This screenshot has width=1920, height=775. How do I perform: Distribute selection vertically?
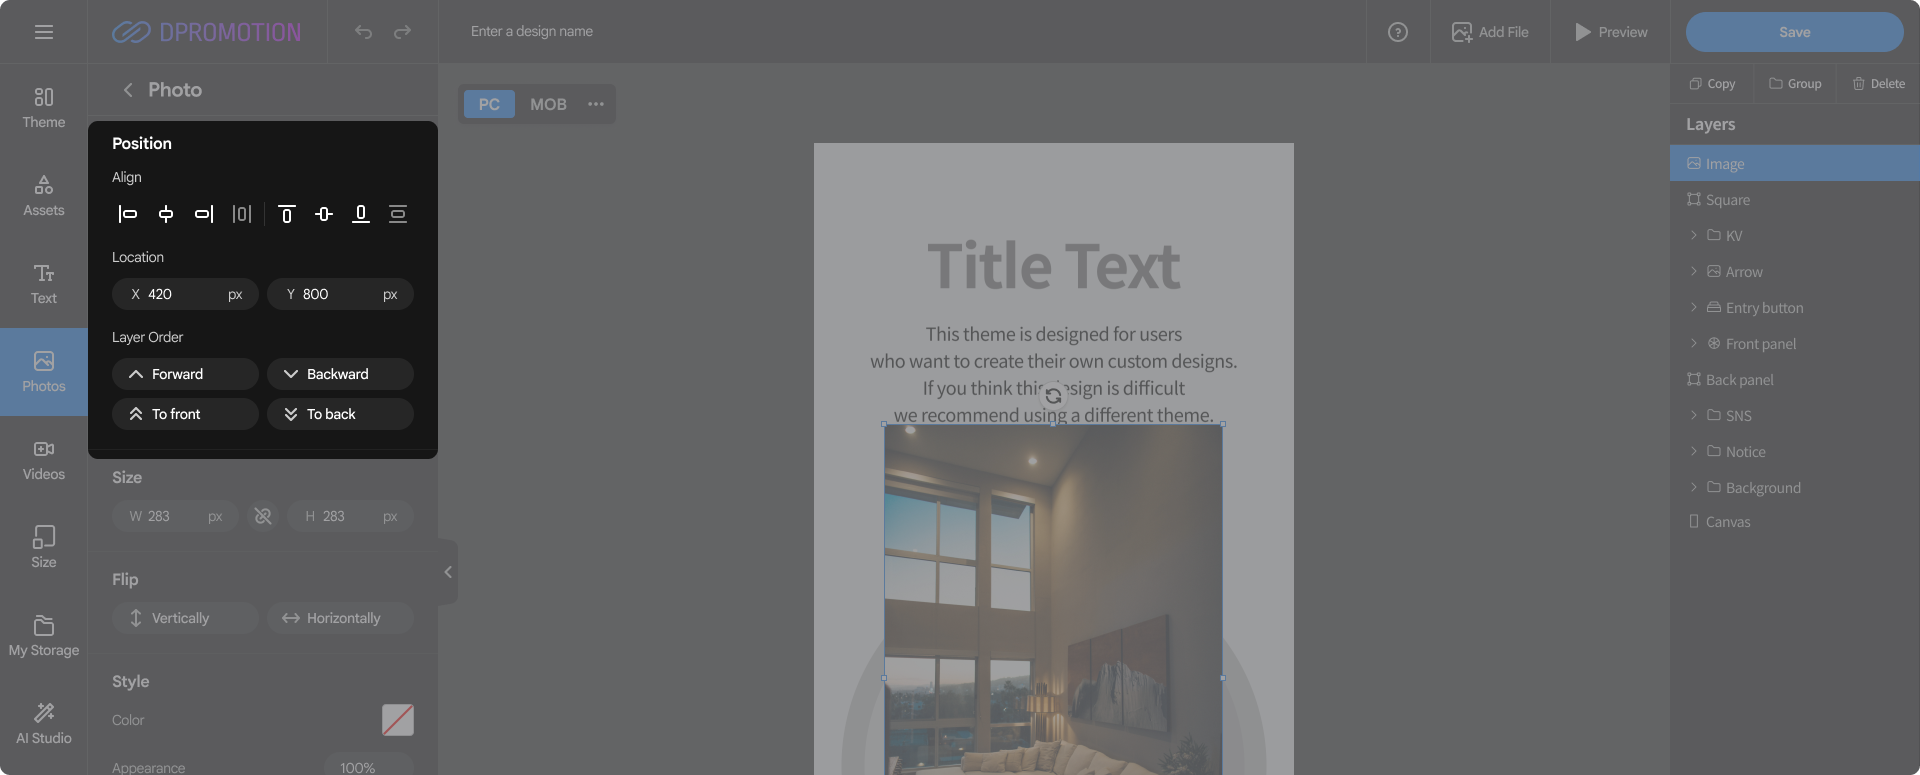(x=398, y=214)
